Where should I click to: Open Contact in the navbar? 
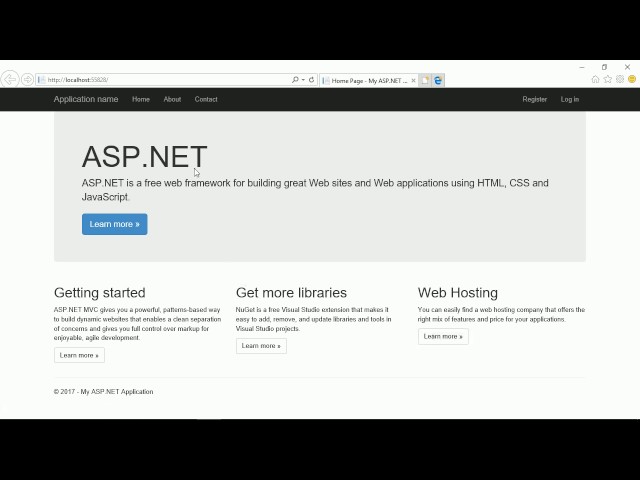206,99
